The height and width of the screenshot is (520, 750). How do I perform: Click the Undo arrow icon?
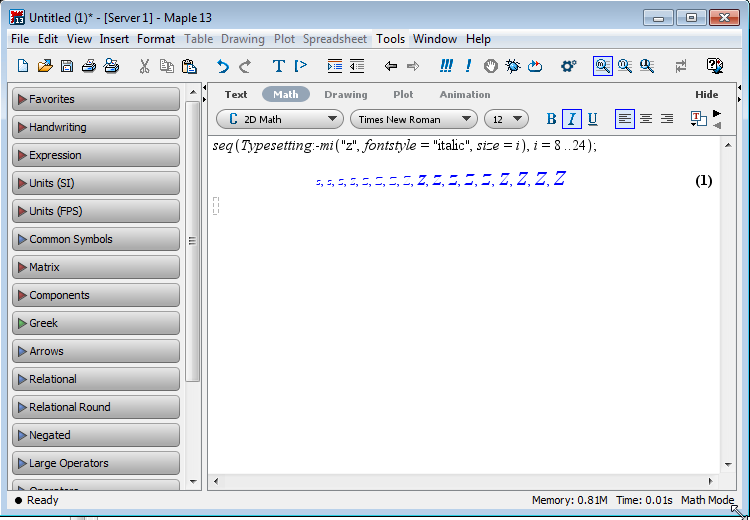[x=222, y=66]
